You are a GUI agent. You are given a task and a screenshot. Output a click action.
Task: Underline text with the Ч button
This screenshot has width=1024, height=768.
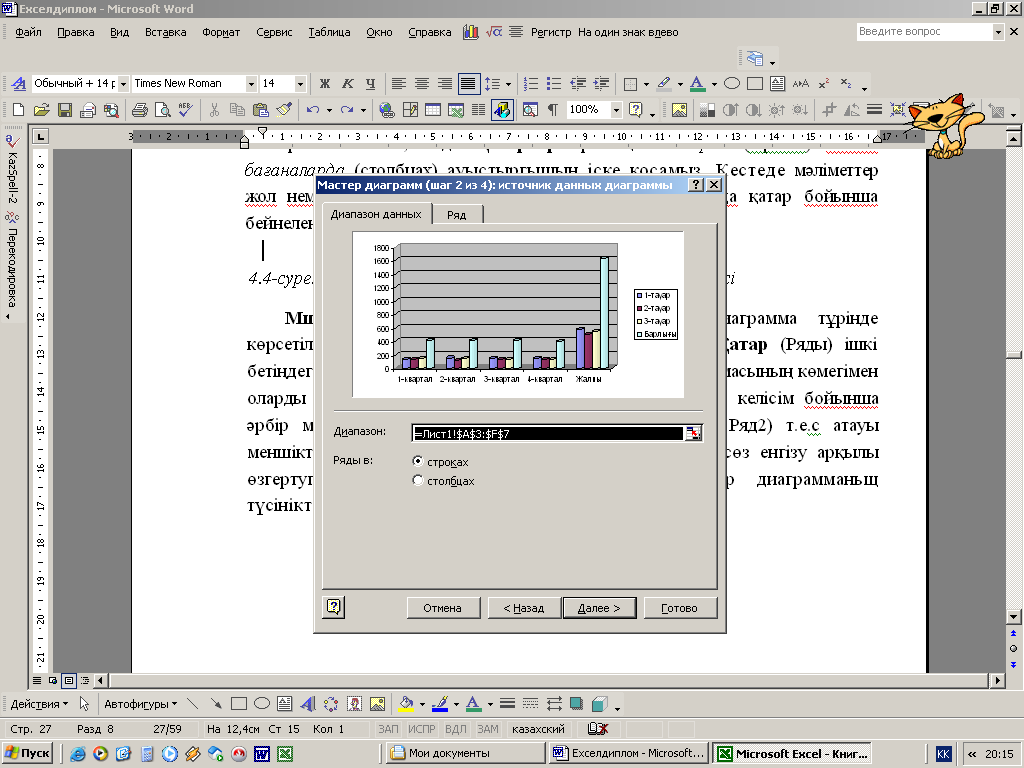point(370,84)
